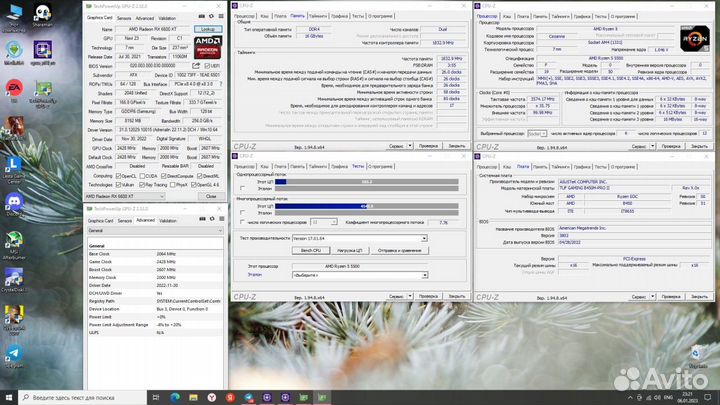The image size is (720, 405).
Task: Click the Lookup button in GPU-Z
Action: (208, 29)
